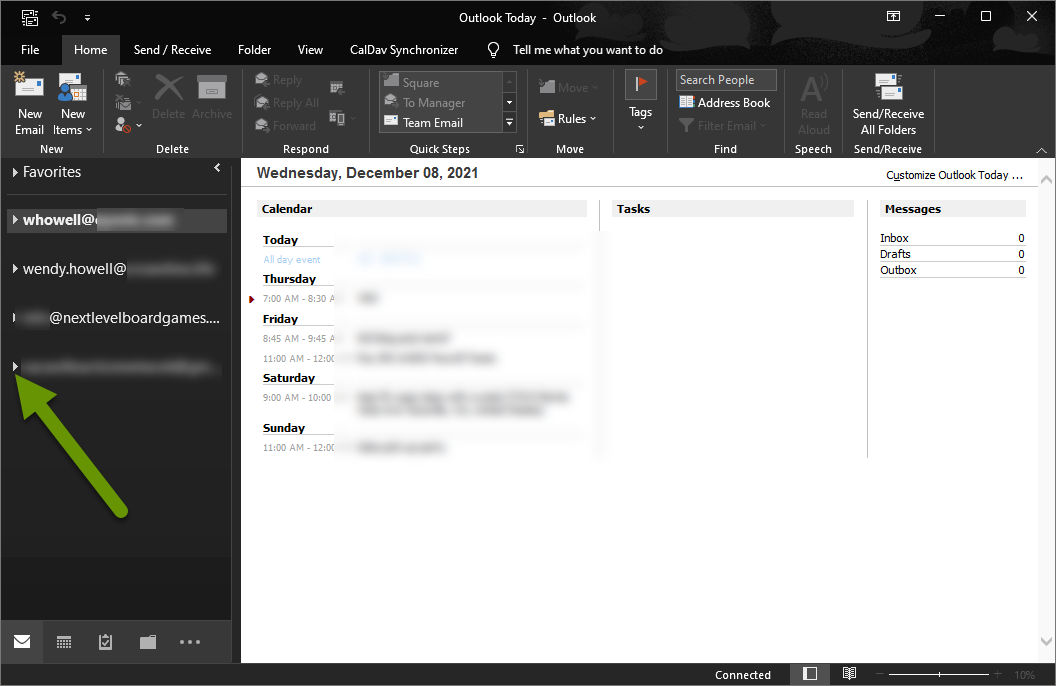The image size is (1056, 686).
Task: Click the Reply button
Action: point(278,79)
